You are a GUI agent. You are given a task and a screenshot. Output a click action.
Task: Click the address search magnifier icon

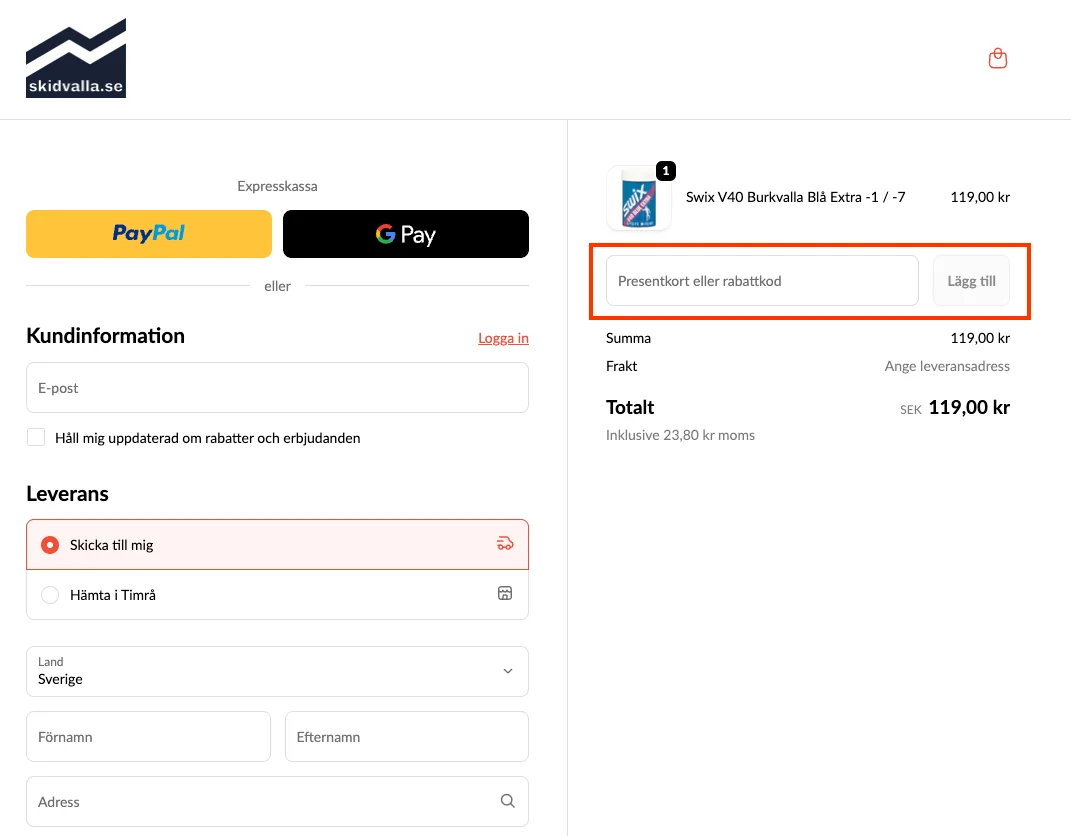tap(507, 801)
